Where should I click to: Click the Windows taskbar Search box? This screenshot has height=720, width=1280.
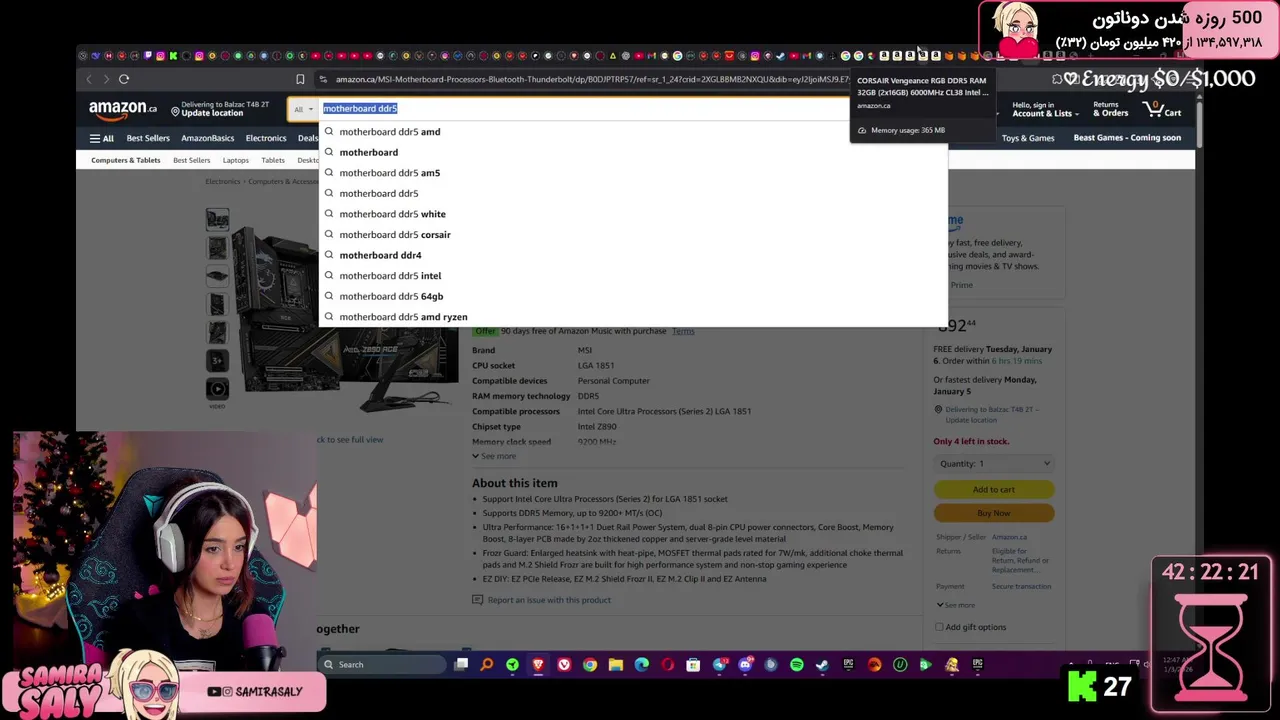pyautogui.click(x=382, y=664)
